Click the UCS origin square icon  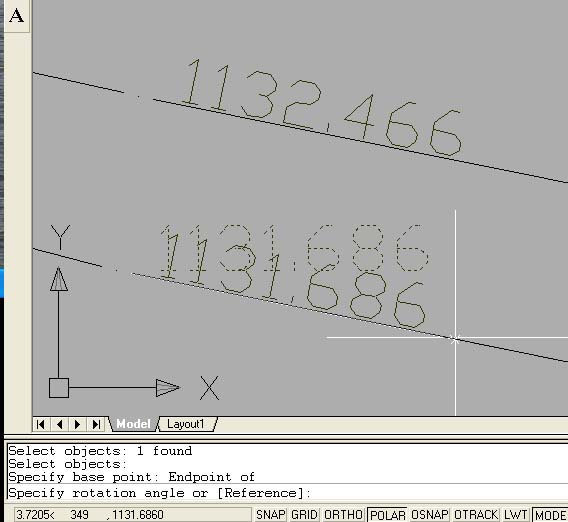pyautogui.click(x=59, y=388)
